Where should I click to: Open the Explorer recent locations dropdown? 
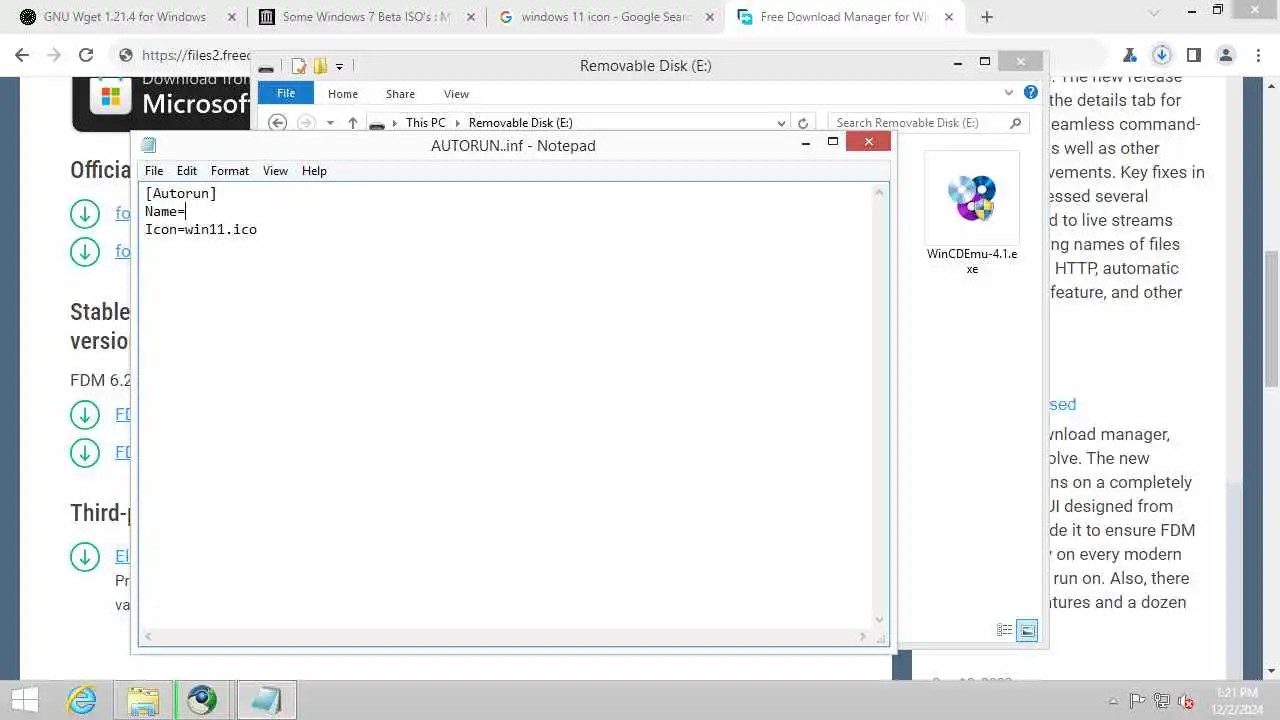coord(330,123)
